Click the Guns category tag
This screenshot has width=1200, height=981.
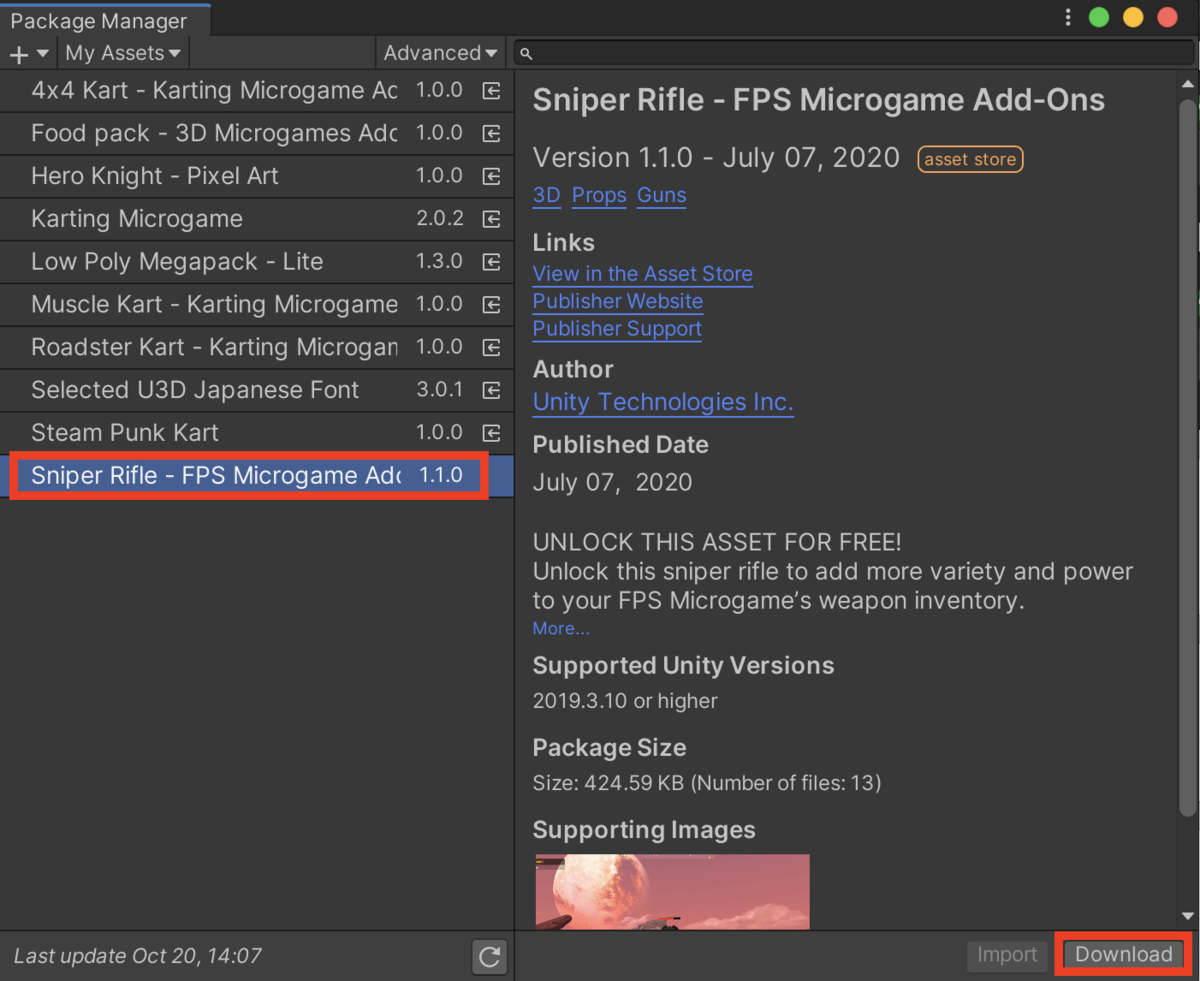coord(662,195)
